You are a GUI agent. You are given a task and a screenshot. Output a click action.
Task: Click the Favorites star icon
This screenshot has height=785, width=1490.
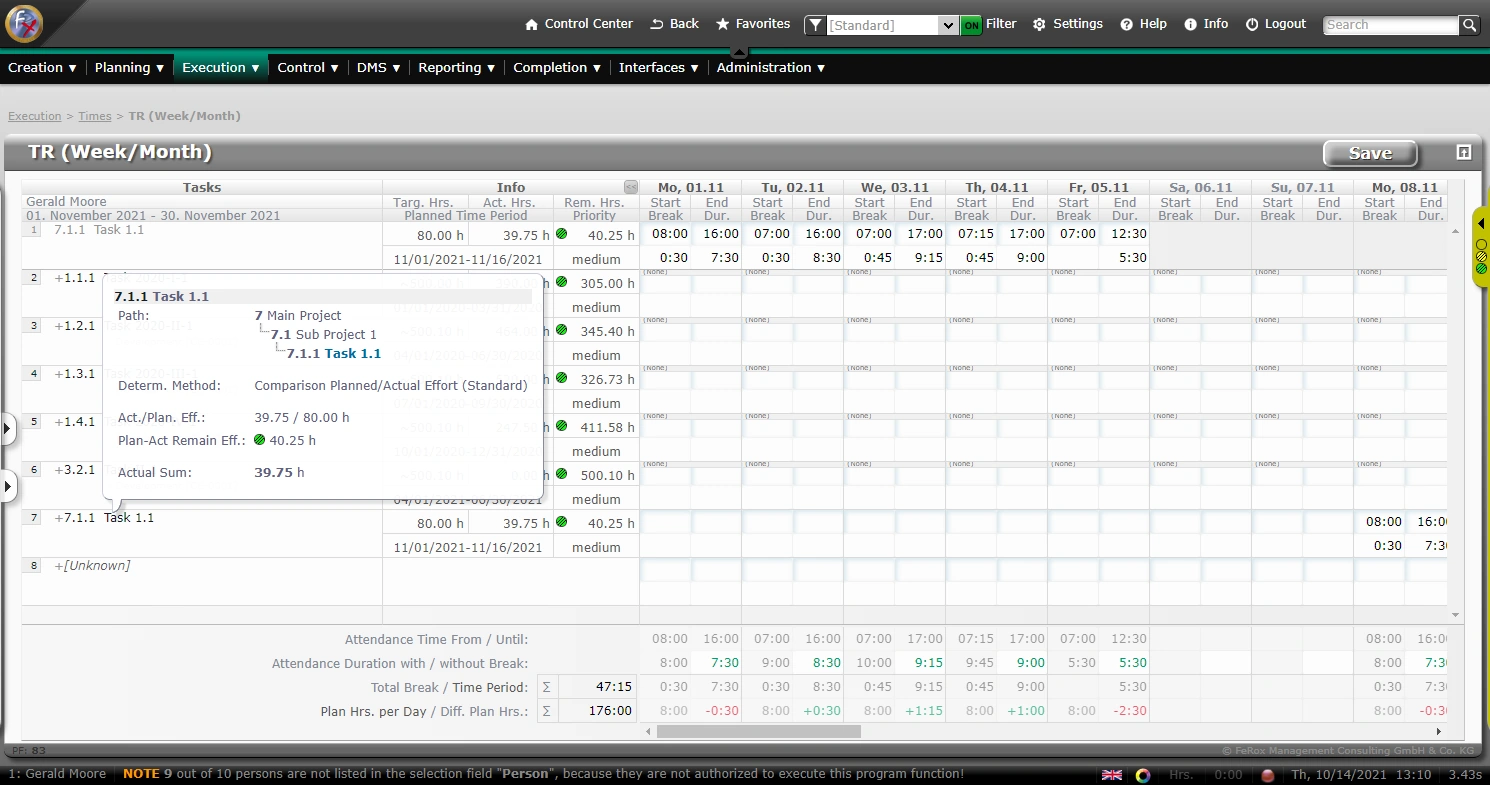[722, 24]
